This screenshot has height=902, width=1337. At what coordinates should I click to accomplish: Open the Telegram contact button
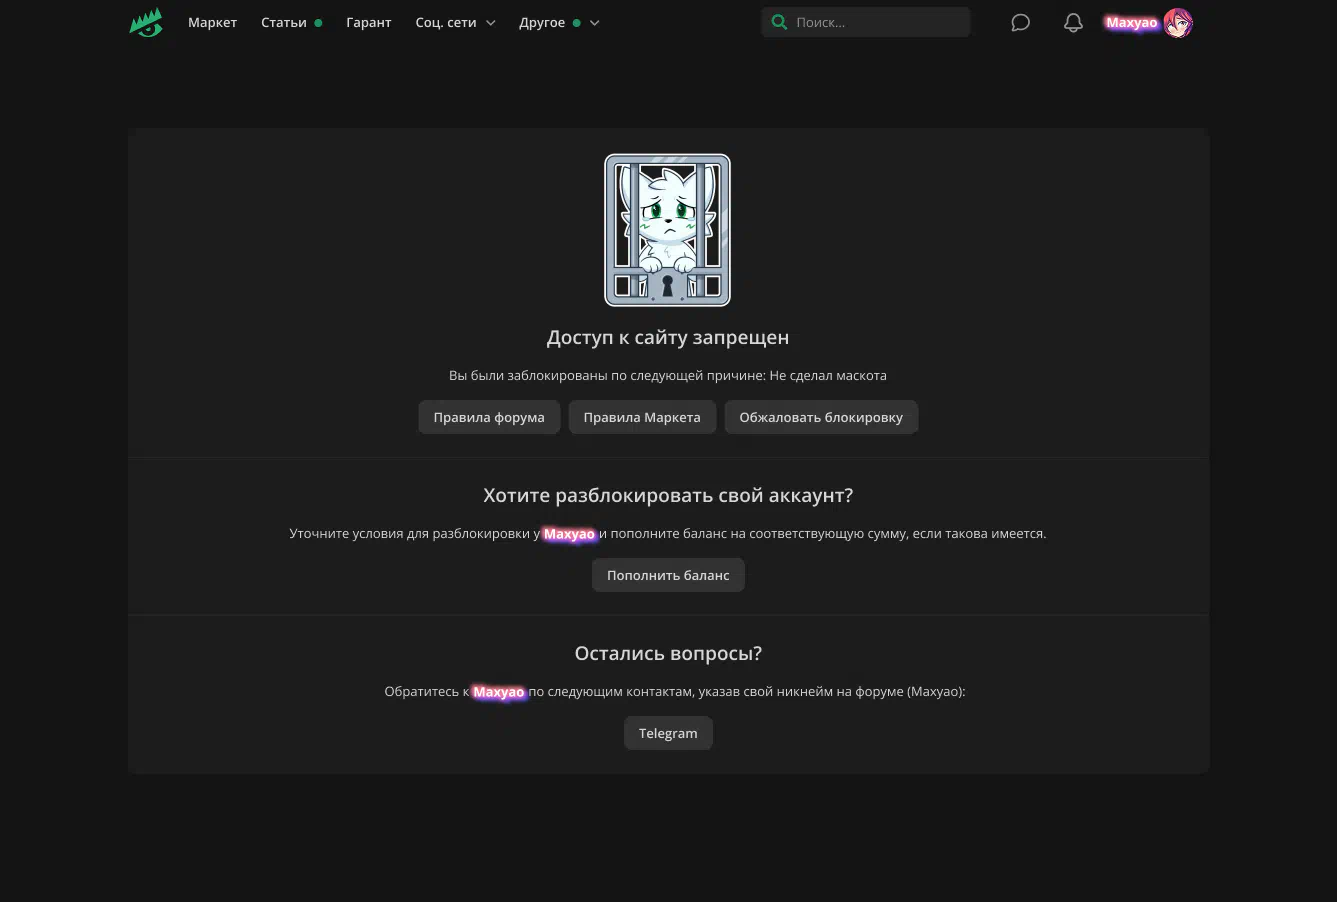pyautogui.click(x=668, y=733)
